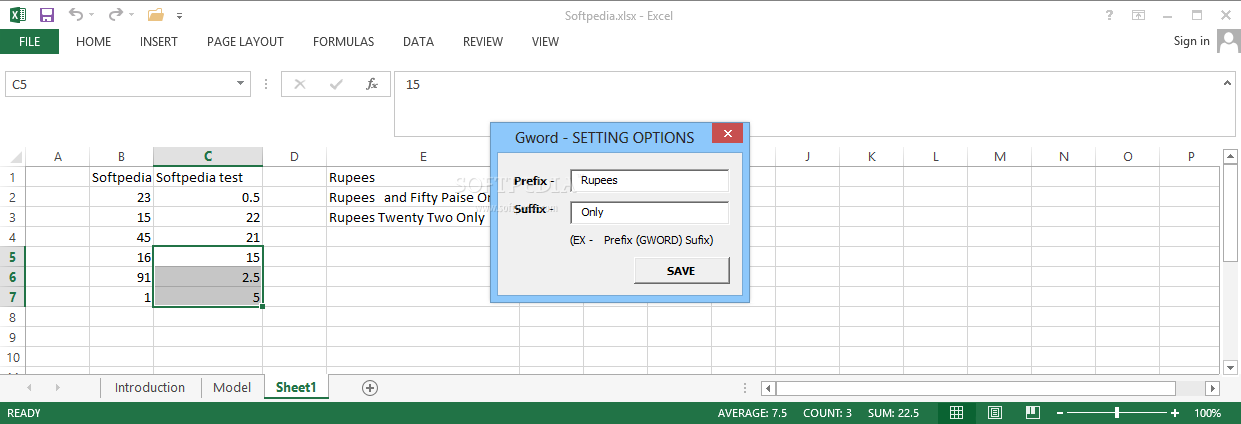Click the Enter checkmark formula bar icon
Image resolution: width=1241 pixels, height=424 pixels.
click(336, 85)
